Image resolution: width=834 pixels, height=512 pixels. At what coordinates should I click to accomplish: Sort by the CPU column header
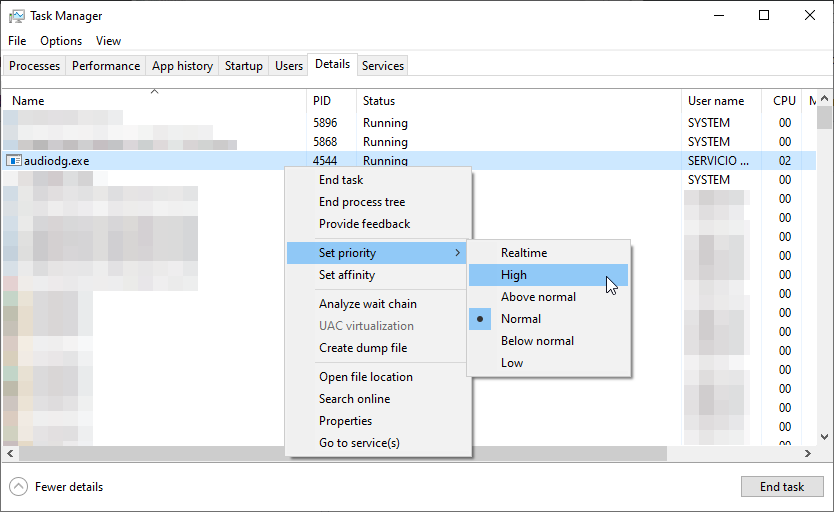784,101
